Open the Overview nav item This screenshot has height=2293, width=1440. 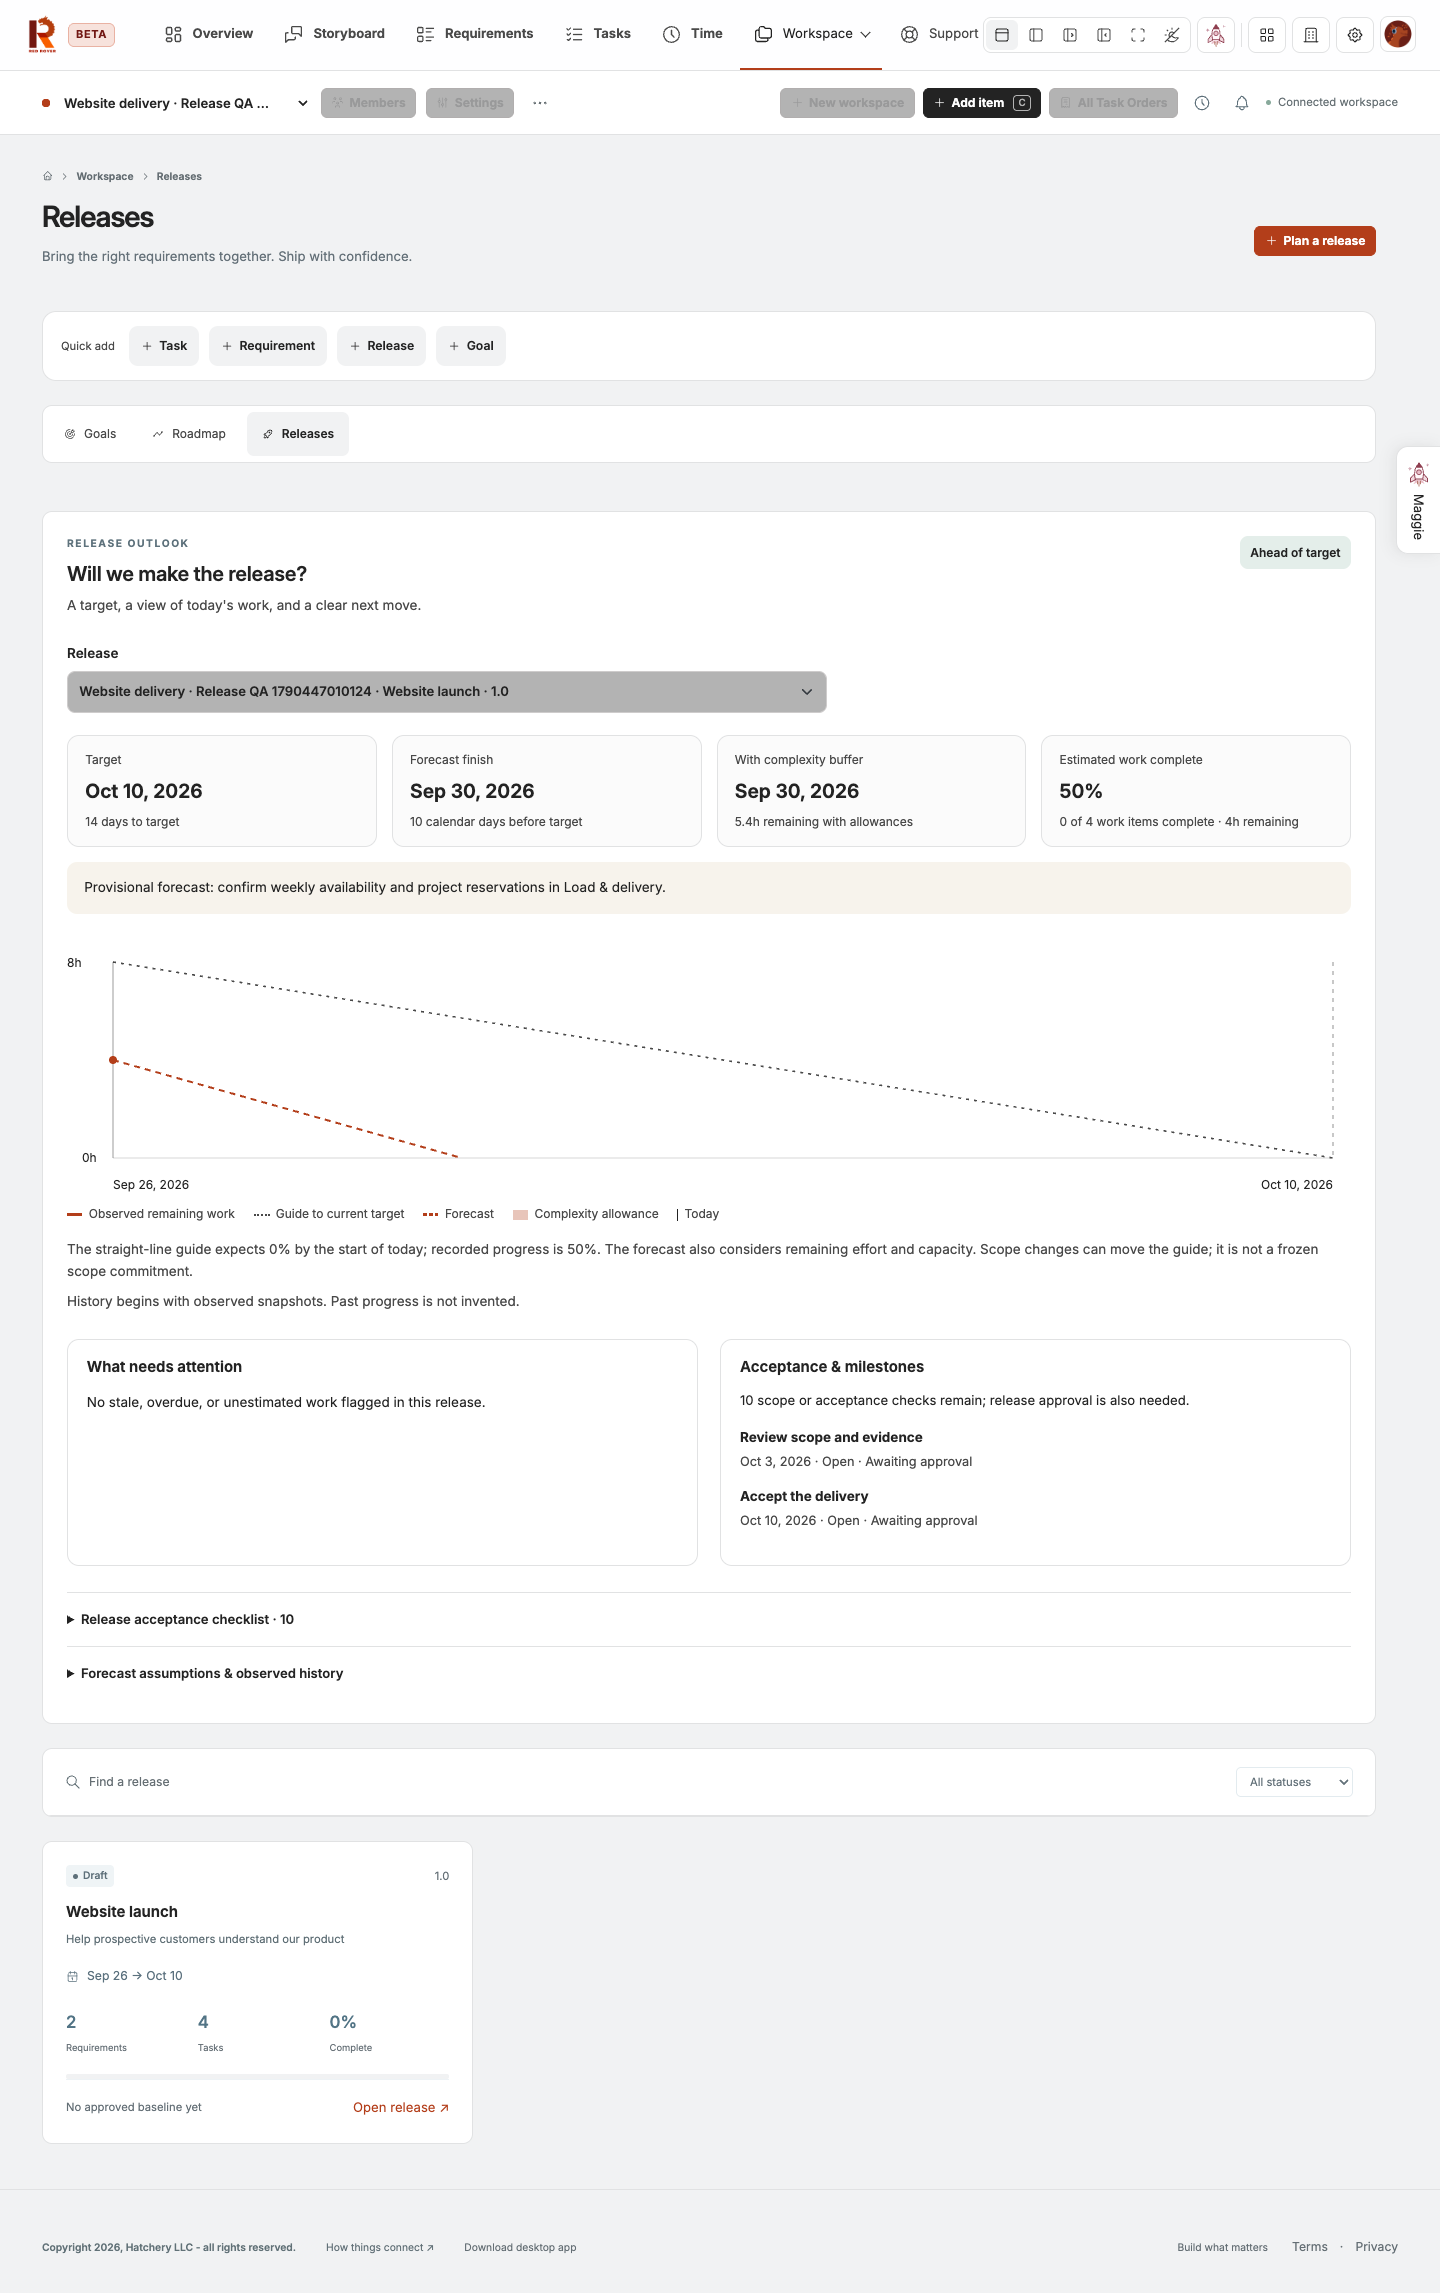click(209, 34)
